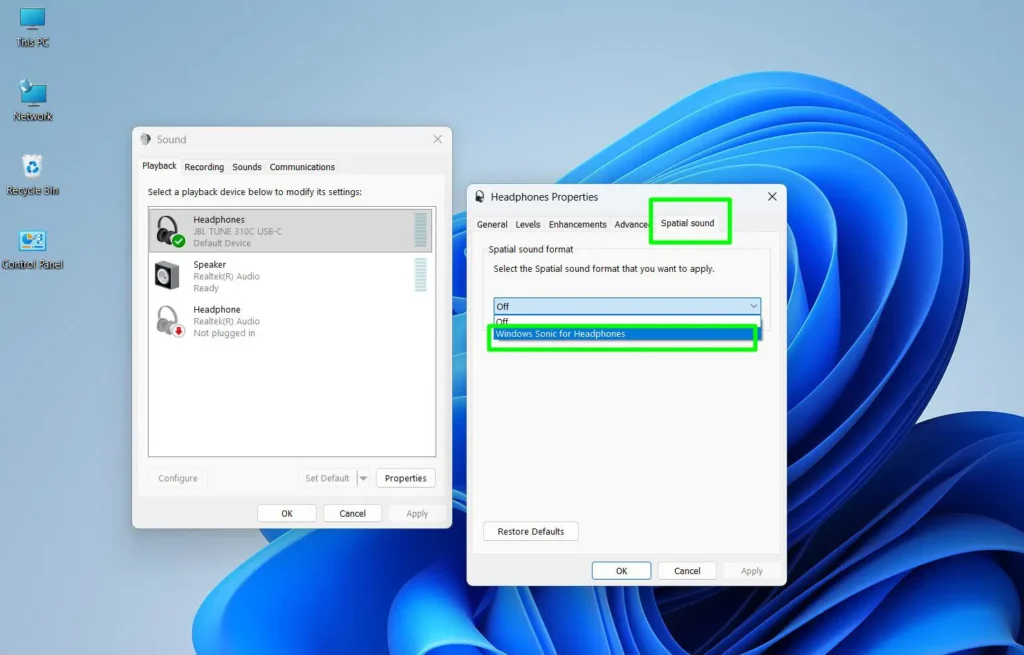Image resolution: width=1024 pixels, height=655 pixels.
Task: Switch to the General tab
Action: (492, 224)
